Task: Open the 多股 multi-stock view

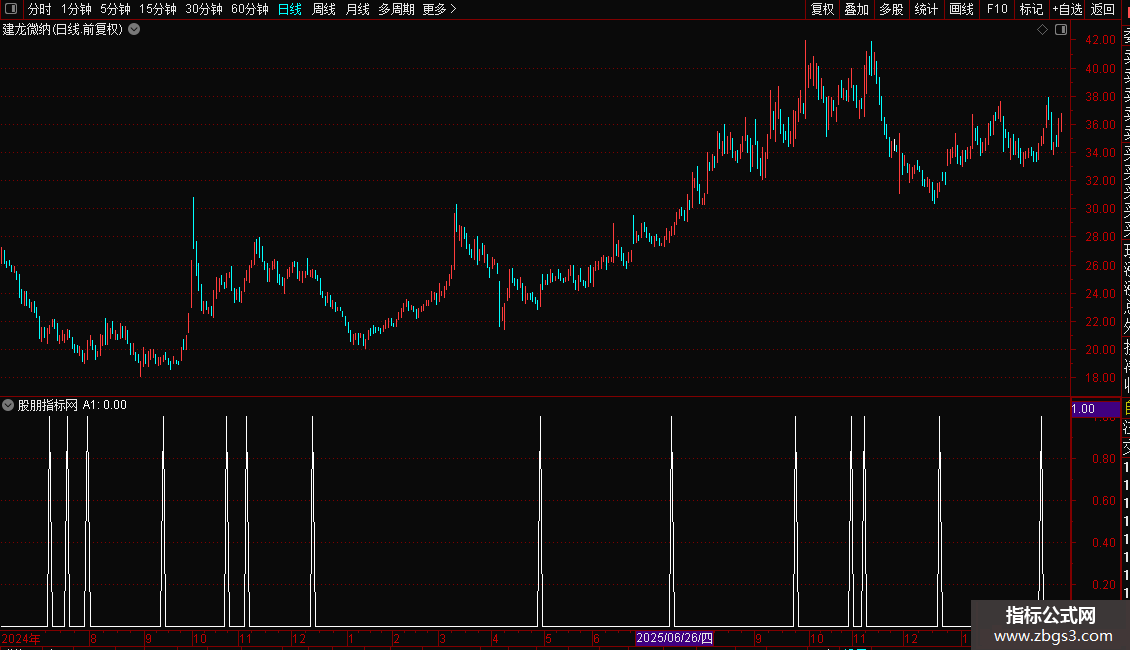Action: pos(891,9)
